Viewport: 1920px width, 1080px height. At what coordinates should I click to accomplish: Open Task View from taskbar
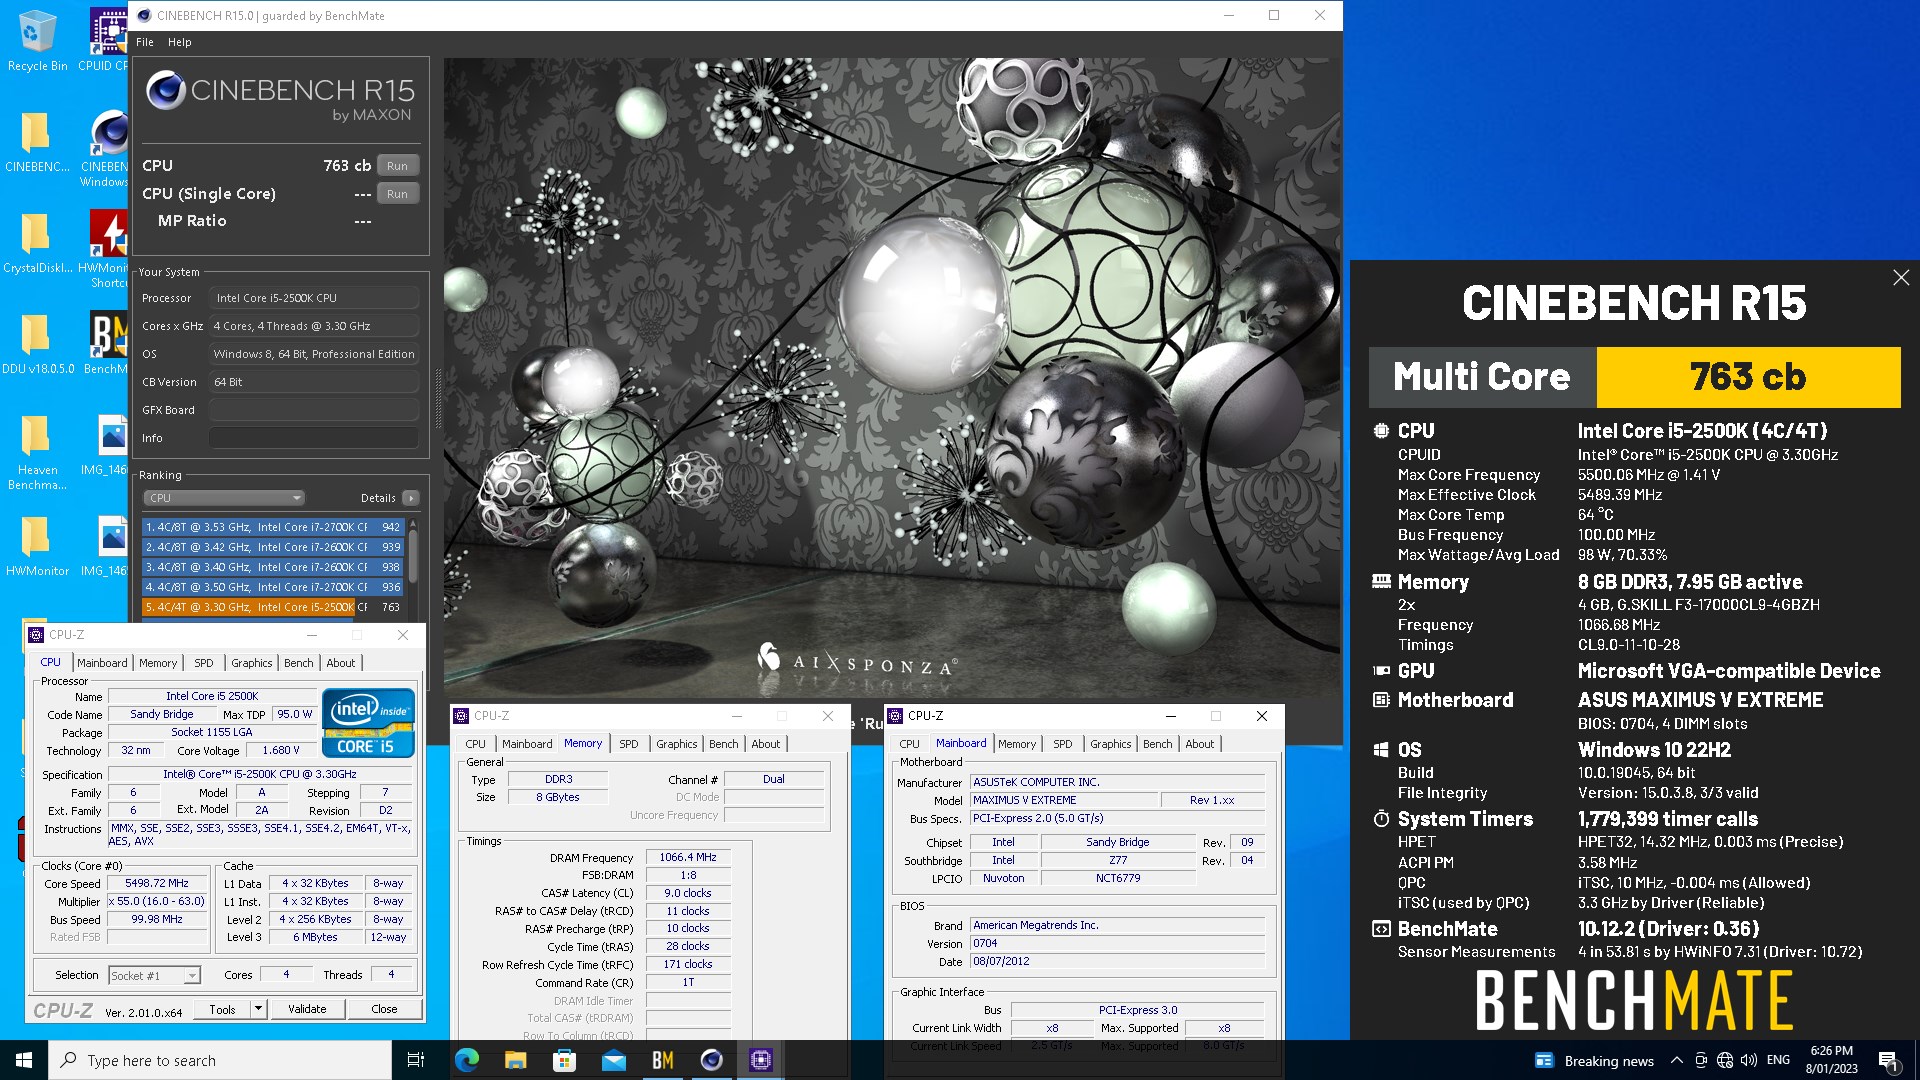click(x=416, y=1060)
